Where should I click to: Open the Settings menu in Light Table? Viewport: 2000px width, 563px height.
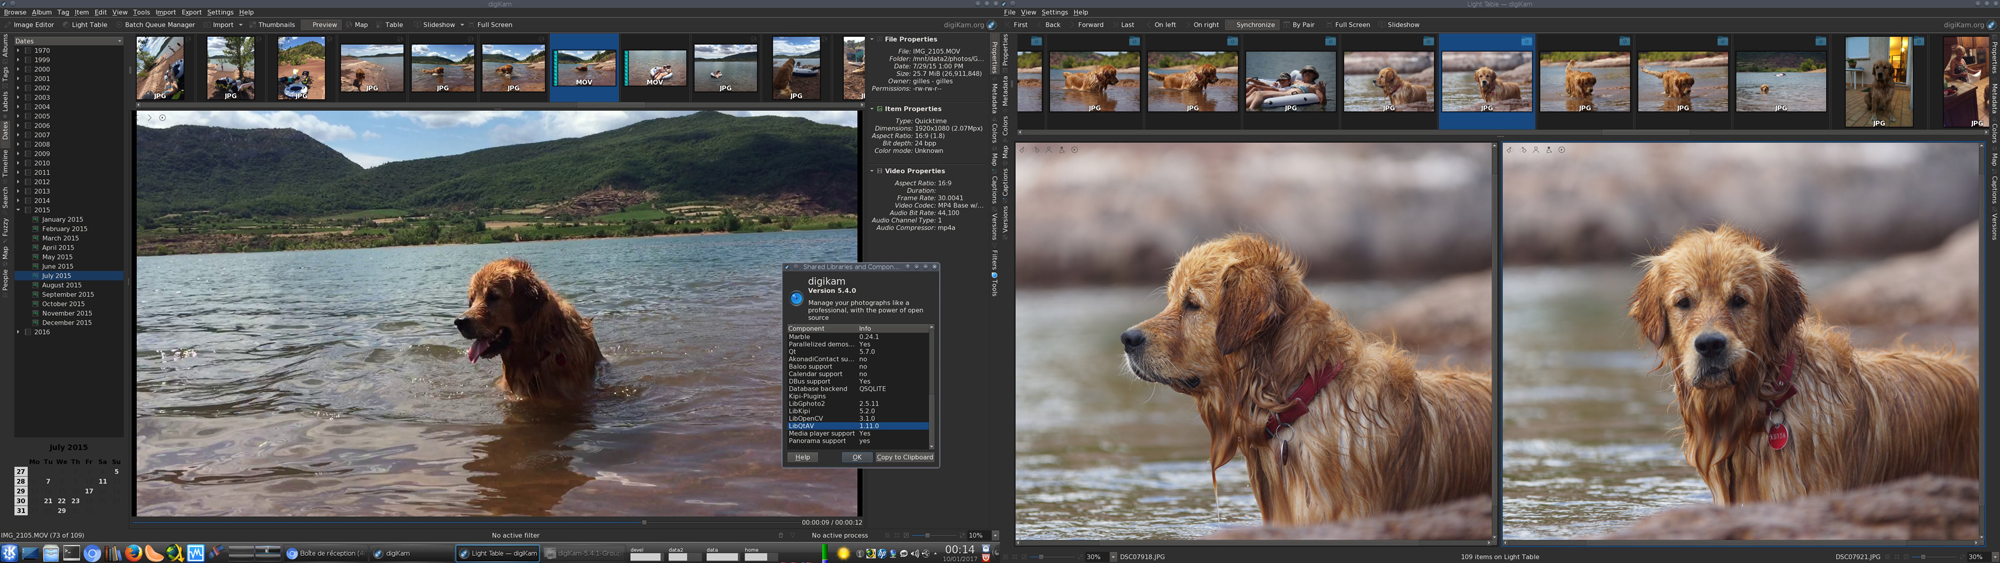click(x=1054, y=12)
